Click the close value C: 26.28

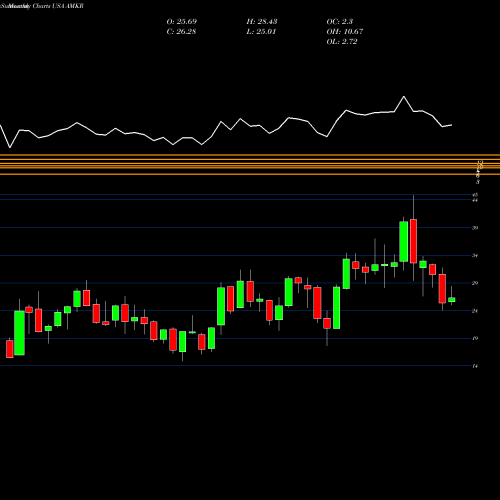tap(181, 32)
